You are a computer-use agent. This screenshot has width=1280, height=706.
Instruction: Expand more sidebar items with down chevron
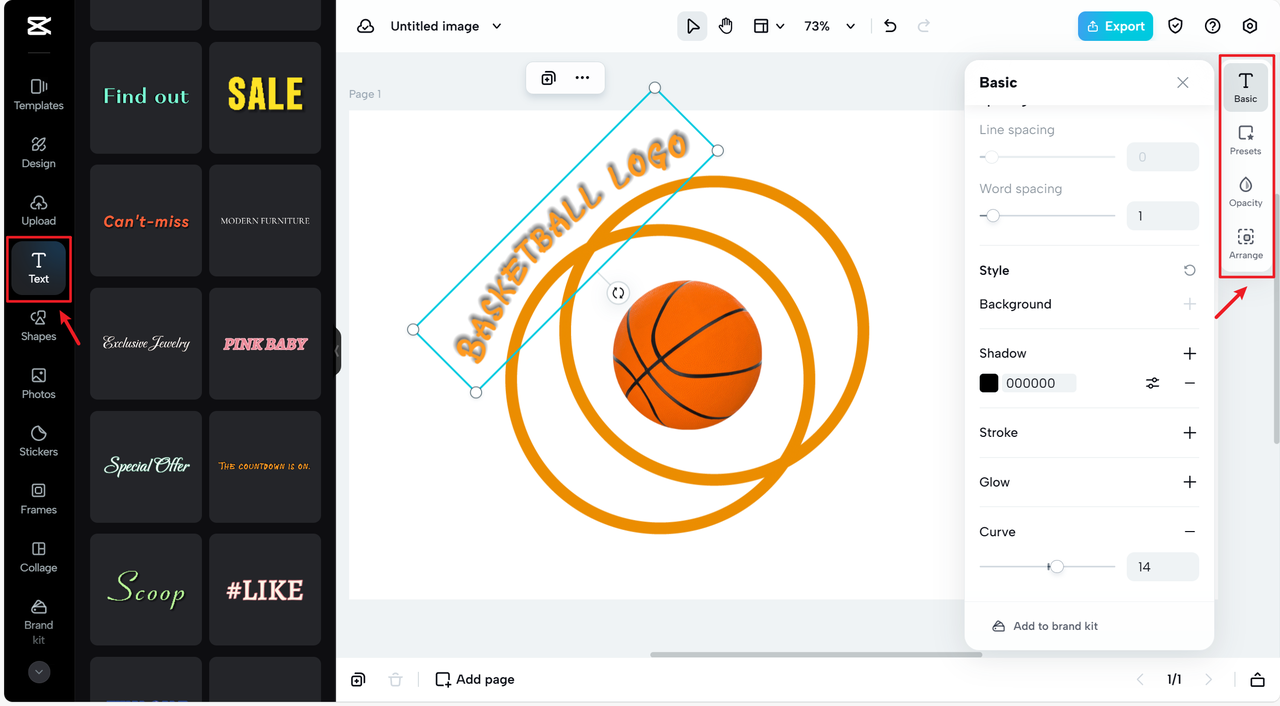39,672
